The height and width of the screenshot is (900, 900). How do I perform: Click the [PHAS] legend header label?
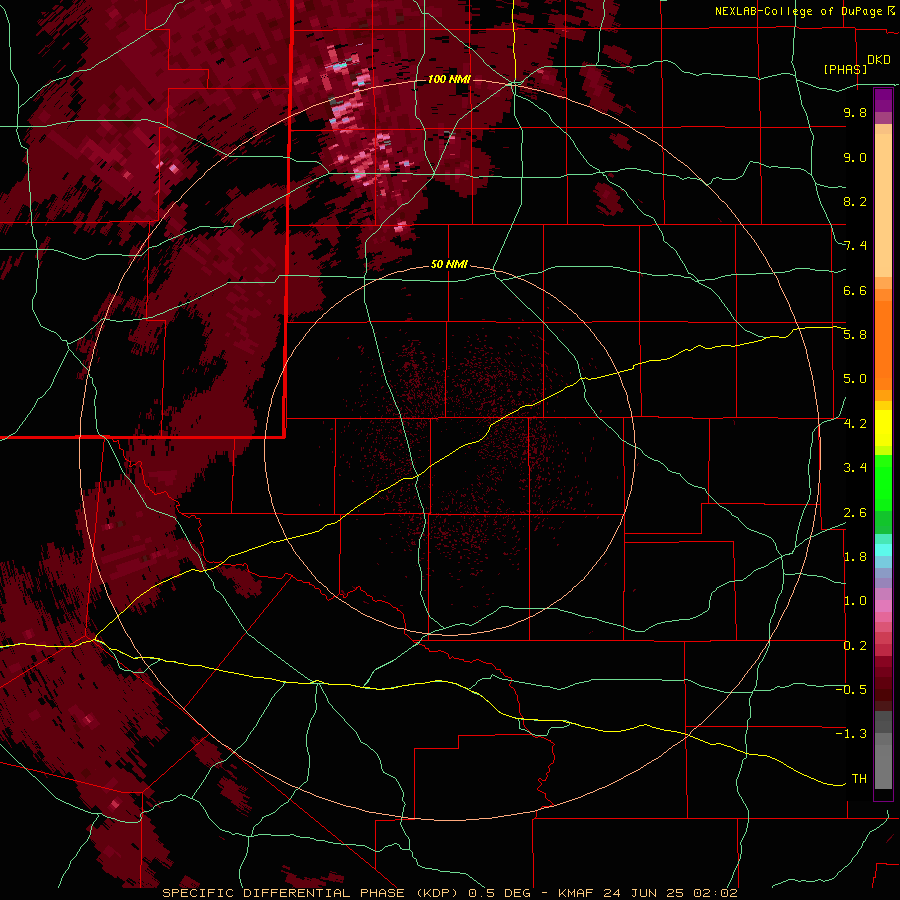point(845,69)
